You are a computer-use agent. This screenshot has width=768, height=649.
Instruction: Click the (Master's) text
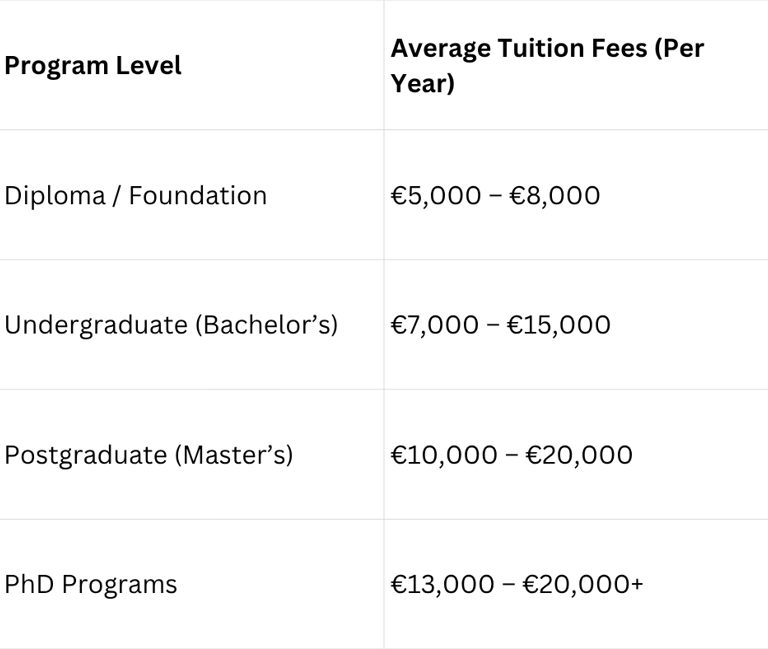tap(234, 455)
